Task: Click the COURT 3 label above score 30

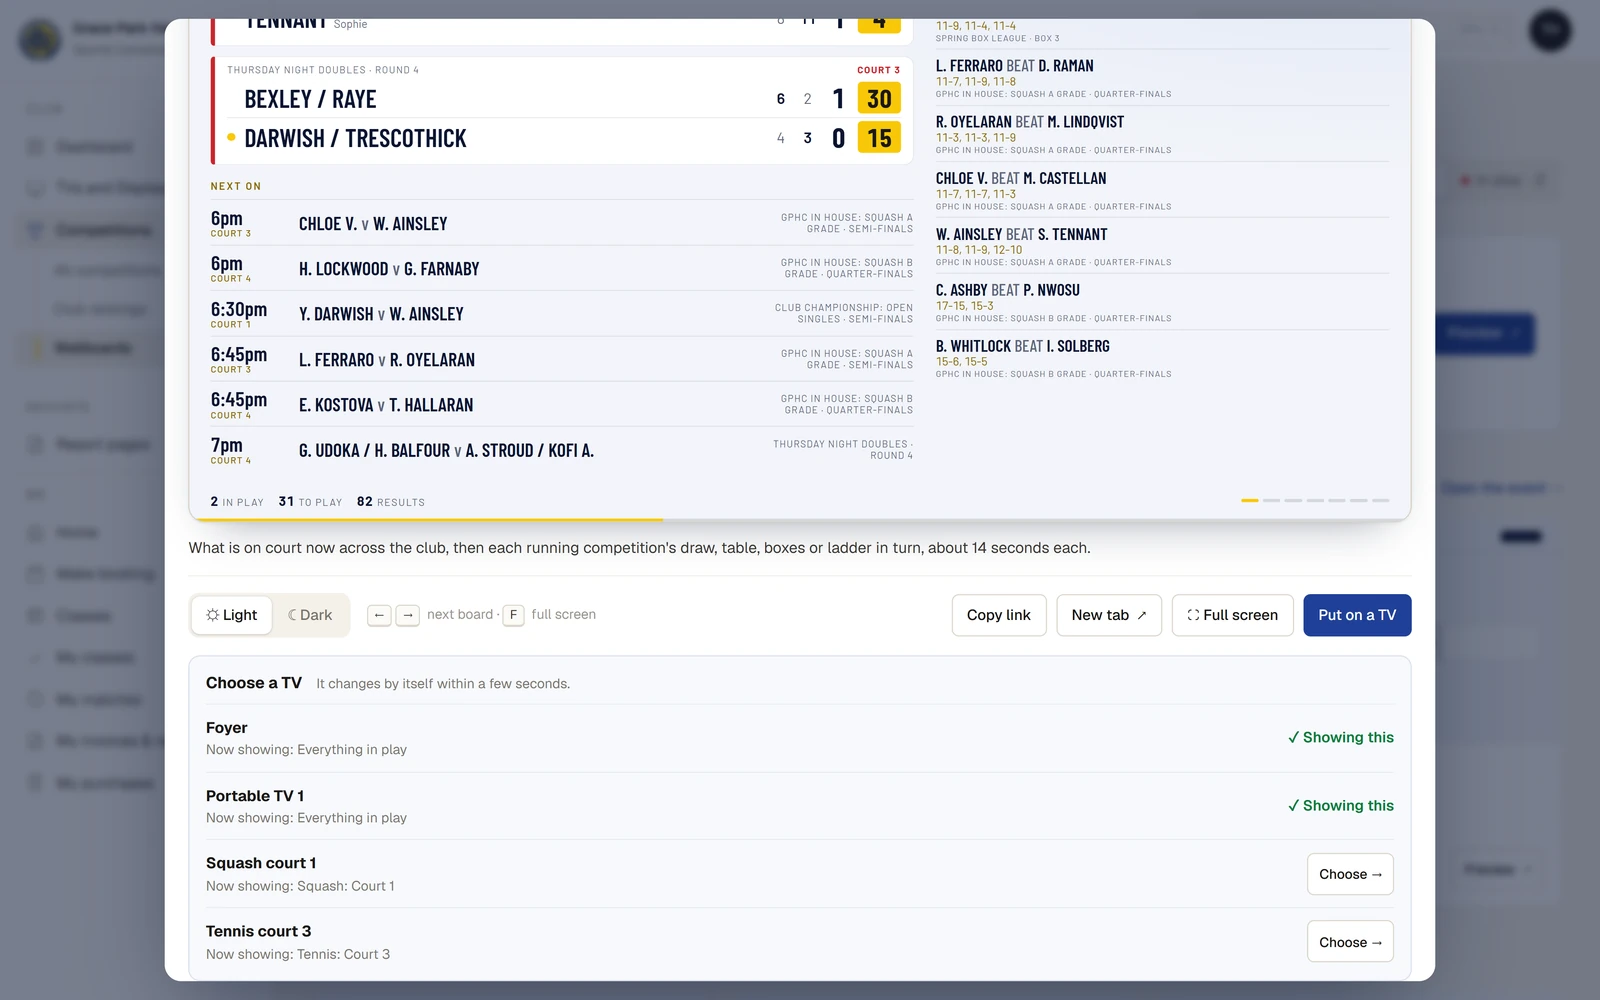Action: [x=878, y=70]
